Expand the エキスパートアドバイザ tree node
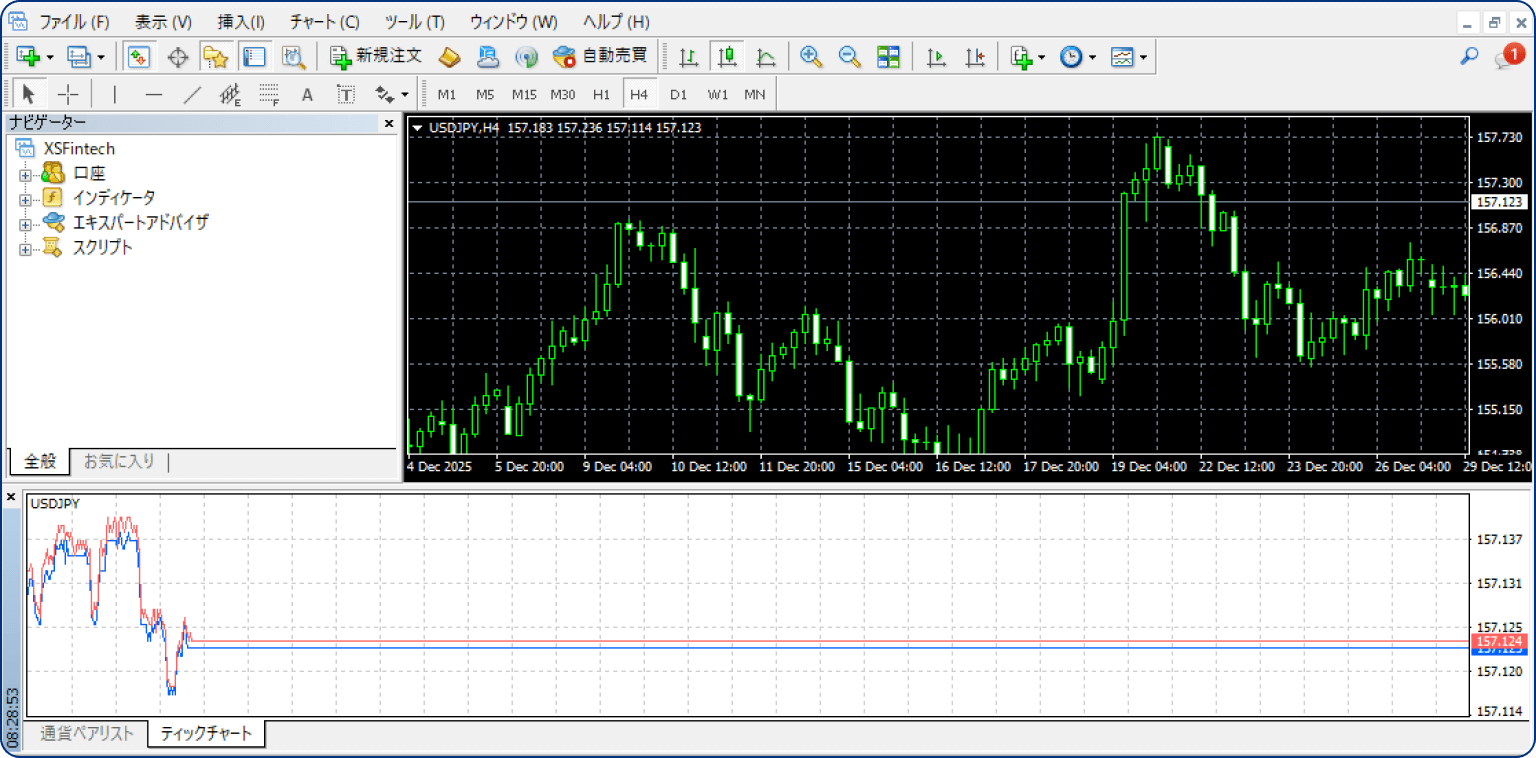 [x=25, y=223]
